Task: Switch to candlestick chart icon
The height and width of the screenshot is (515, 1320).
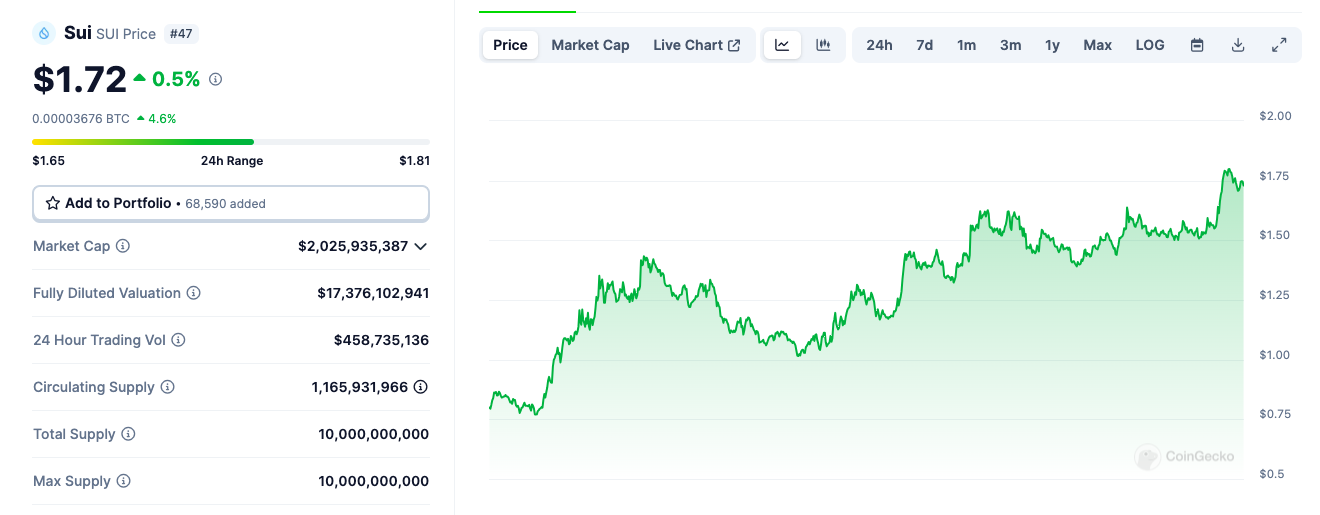Action: [x=823, y=45]
